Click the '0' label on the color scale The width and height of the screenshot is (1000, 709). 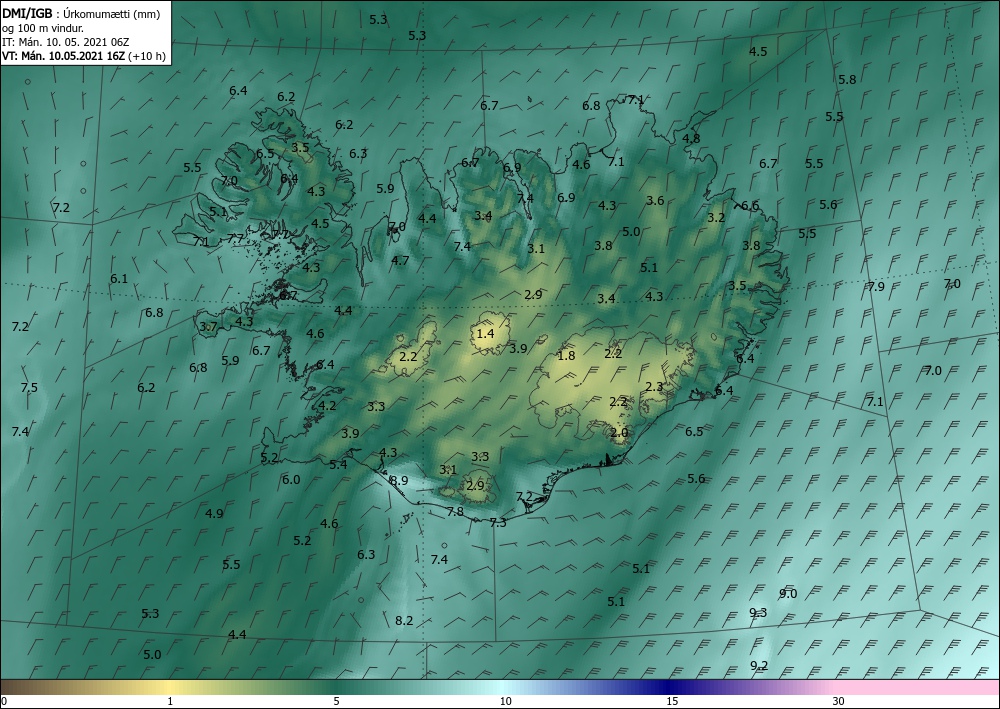[x=4, y=702]
